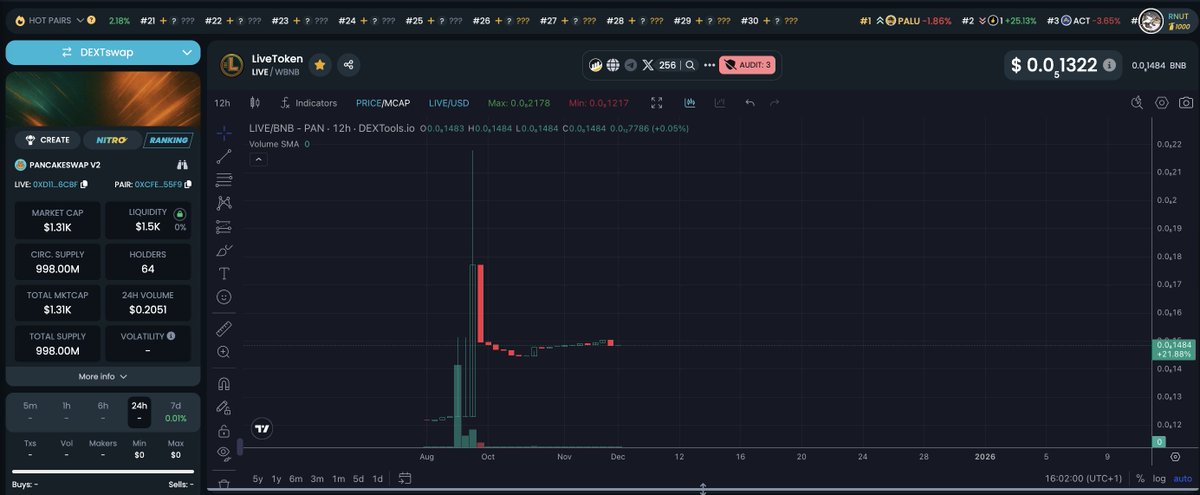The image size is (1200, 495).
Task: Open the timezone 16:02:00 (UTC+1) menu
Action: click(1083, 479)
